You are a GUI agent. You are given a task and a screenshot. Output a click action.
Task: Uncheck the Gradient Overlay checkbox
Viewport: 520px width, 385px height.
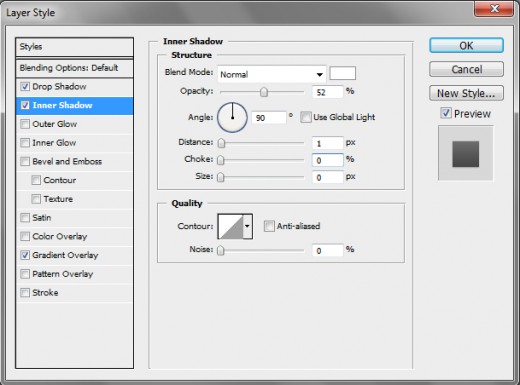click(x=25, y=255)
